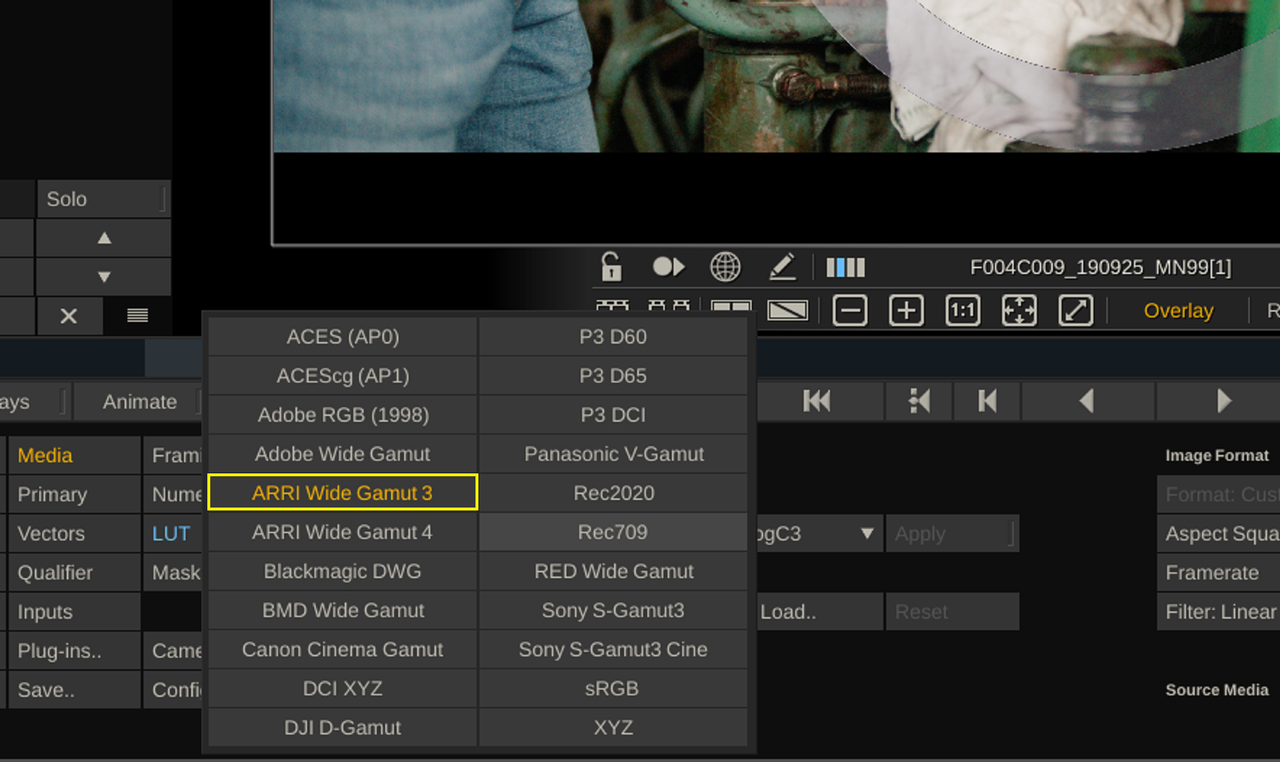Move the layer up with up arrow
The height and width of the screenshot is (762, 1280).
tap(104, 238)
